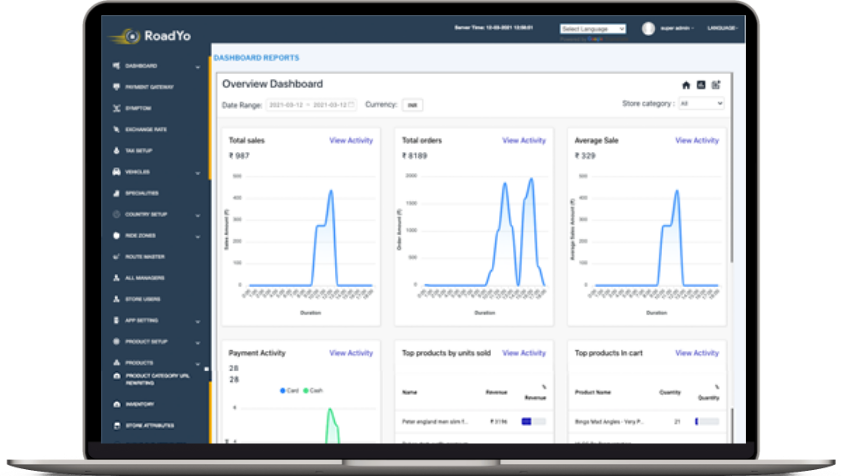Click the home icon in Overview Dashboard
Screen dimensions: 841x476
(686, 85)
